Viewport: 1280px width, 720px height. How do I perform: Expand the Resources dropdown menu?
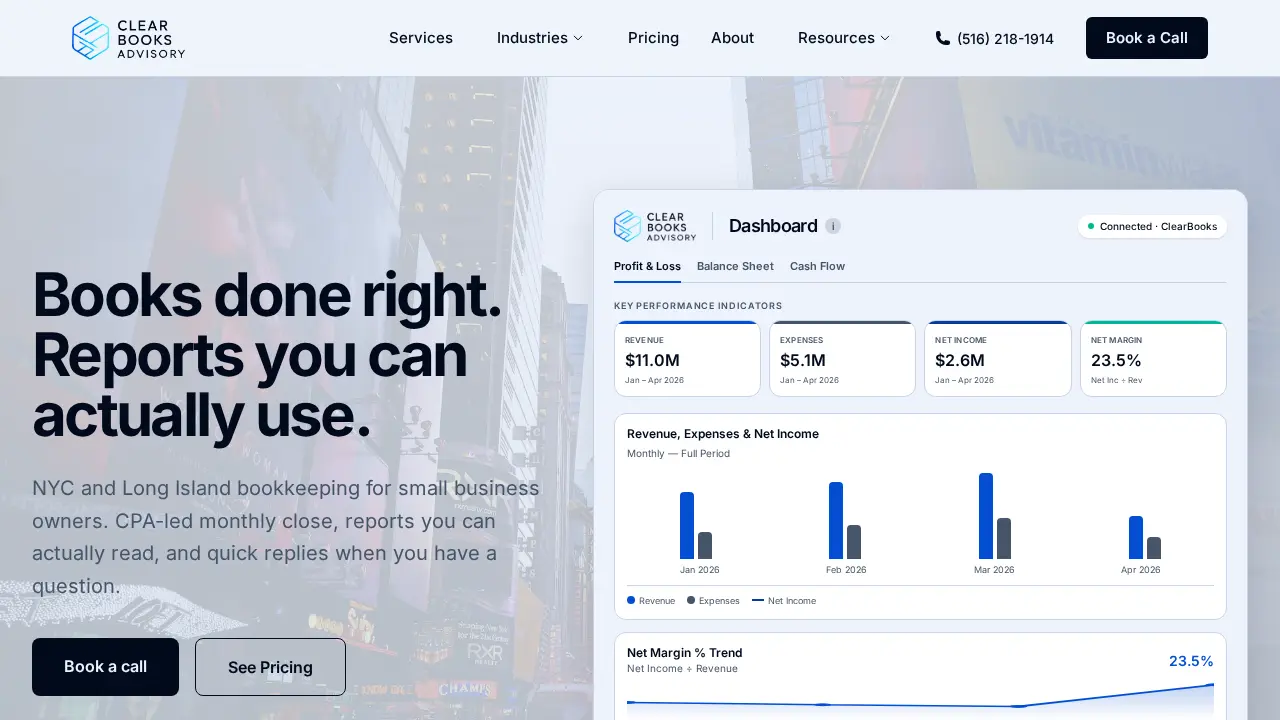click(844, 38)
